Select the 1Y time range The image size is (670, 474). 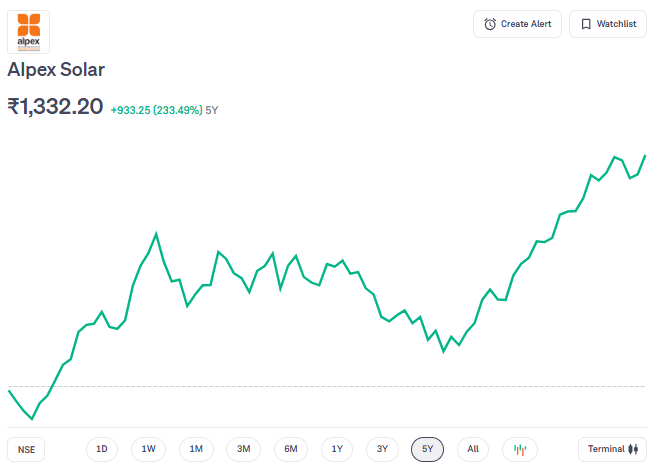point(337,449)
